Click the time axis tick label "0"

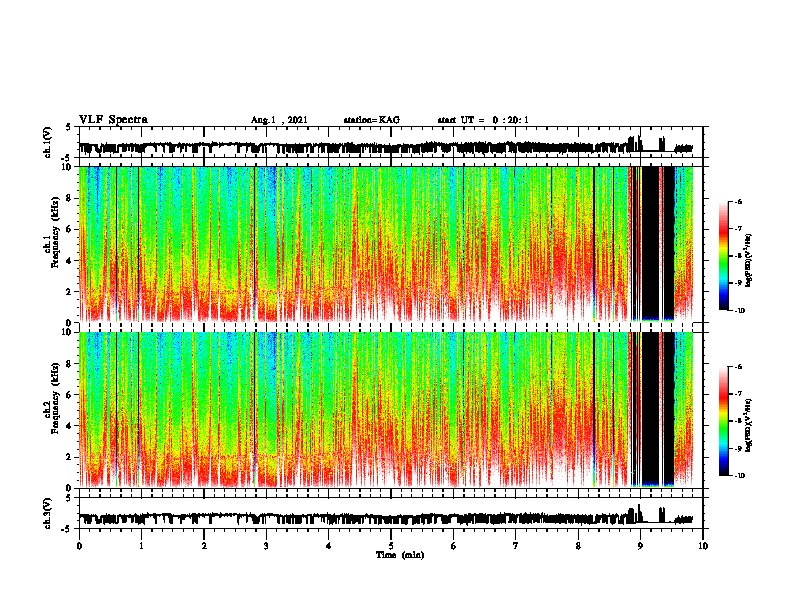79,546
